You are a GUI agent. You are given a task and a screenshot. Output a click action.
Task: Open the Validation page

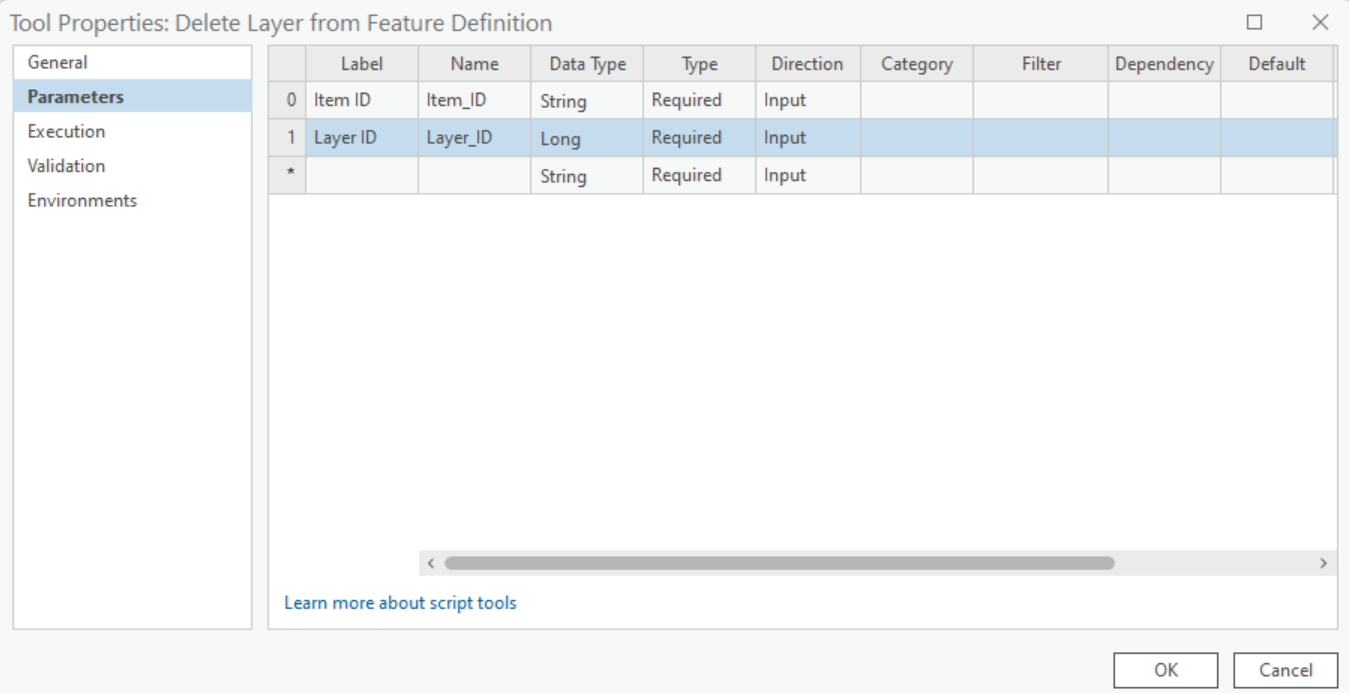point(66,166)
